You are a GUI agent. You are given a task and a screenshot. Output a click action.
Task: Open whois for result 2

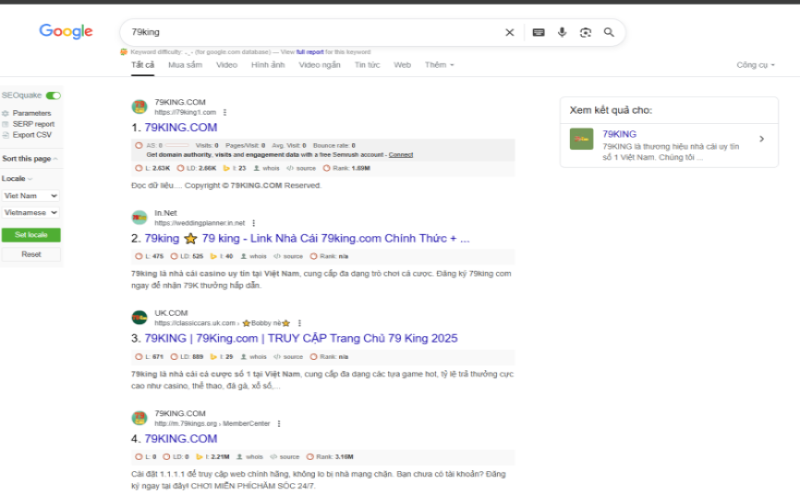tap(254, 256)
